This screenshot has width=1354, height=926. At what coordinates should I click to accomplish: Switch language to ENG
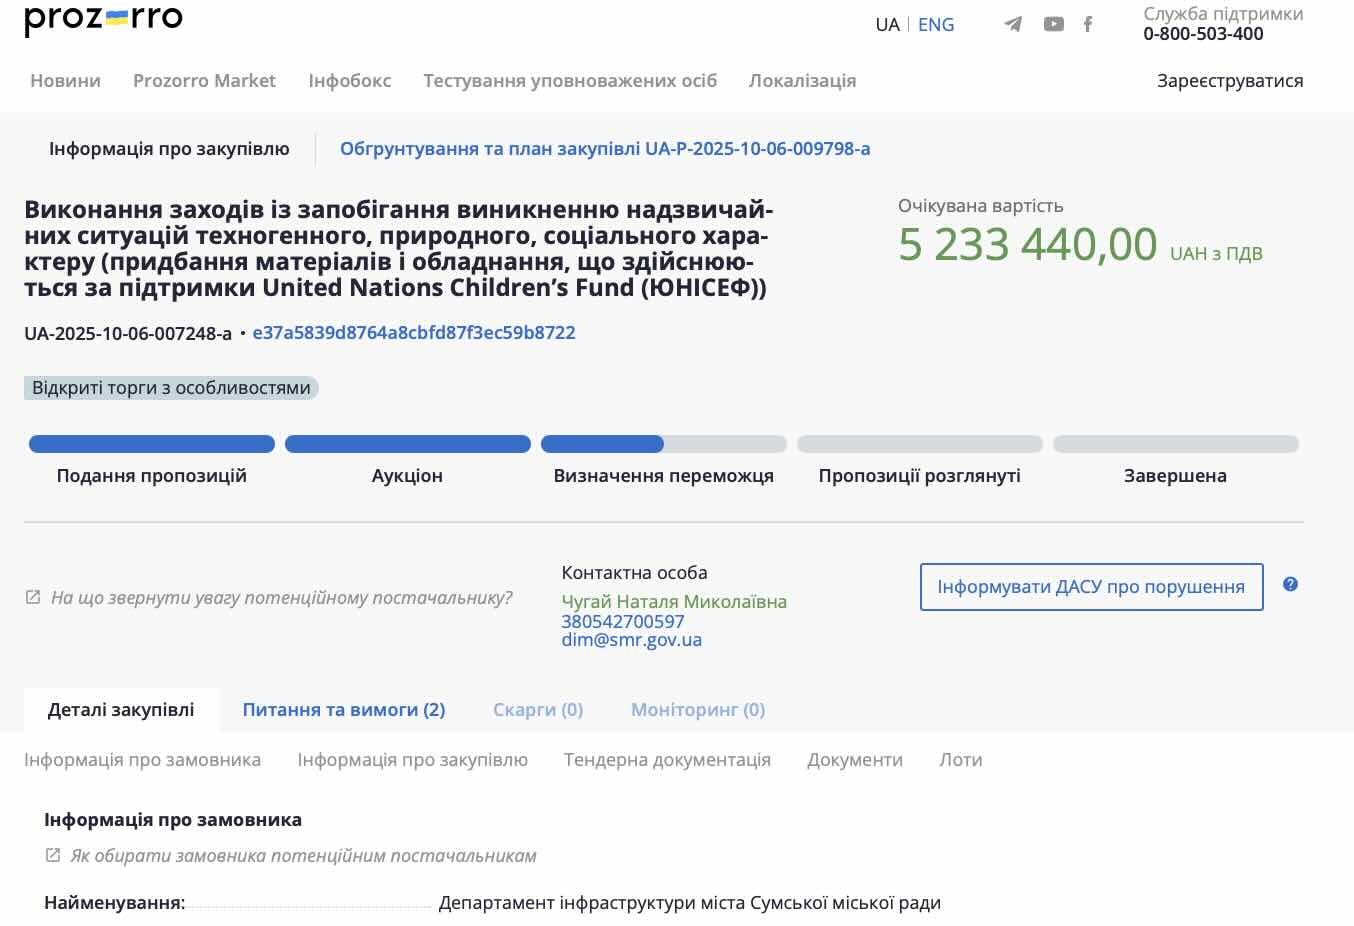(x=935, y=25)
